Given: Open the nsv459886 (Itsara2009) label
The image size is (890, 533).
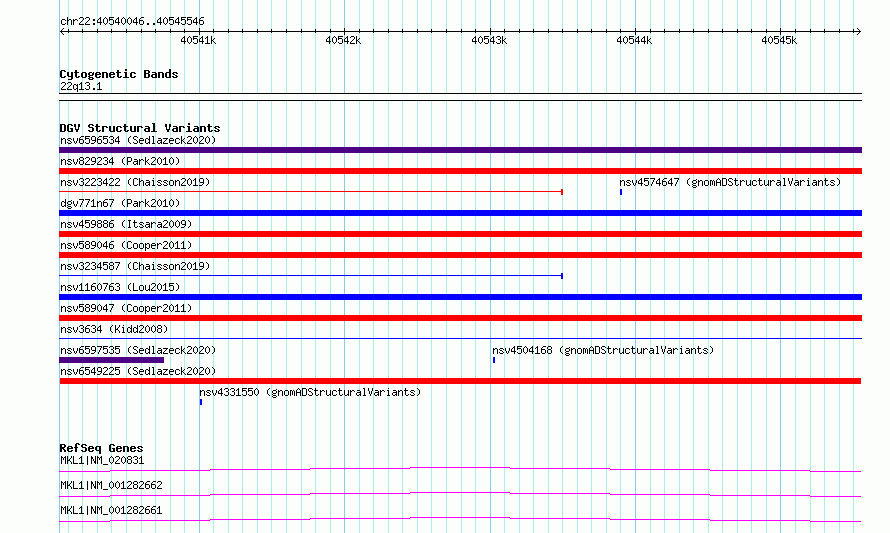Looking at the screenshot, I should point(126,224).
